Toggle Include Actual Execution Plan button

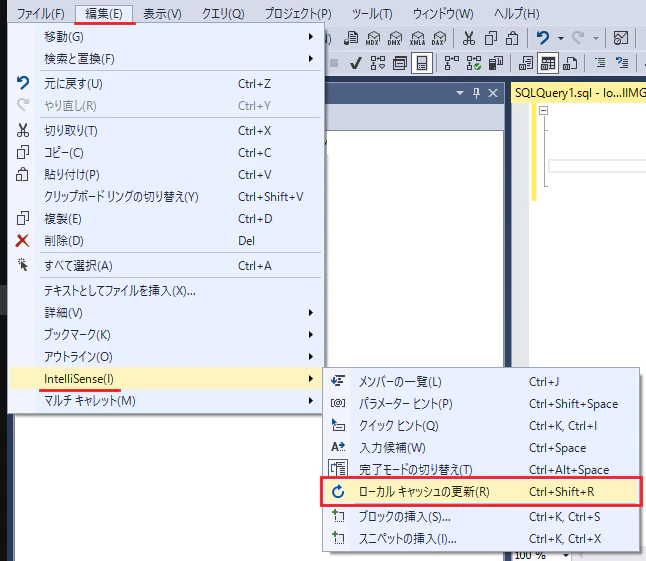point(452,63)
